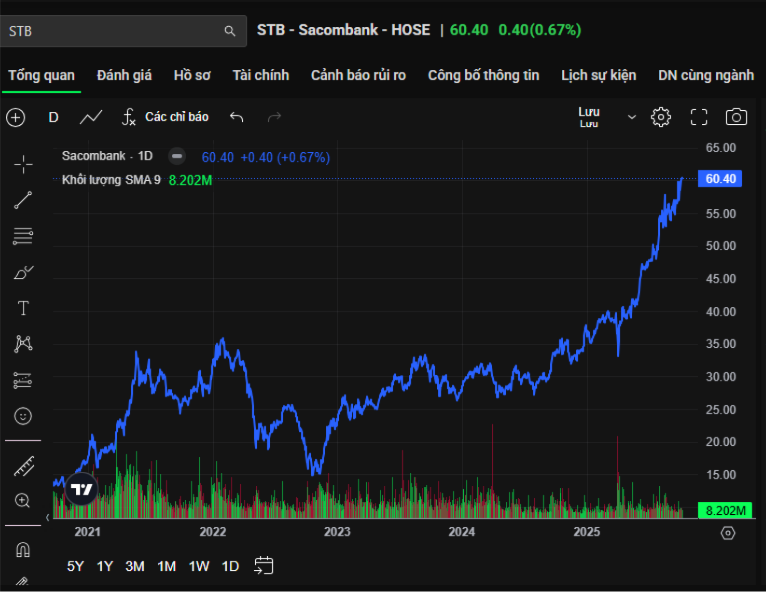Click the STB search input field
The width and height of the screenshot is (766, 592).
coord(115,31)
